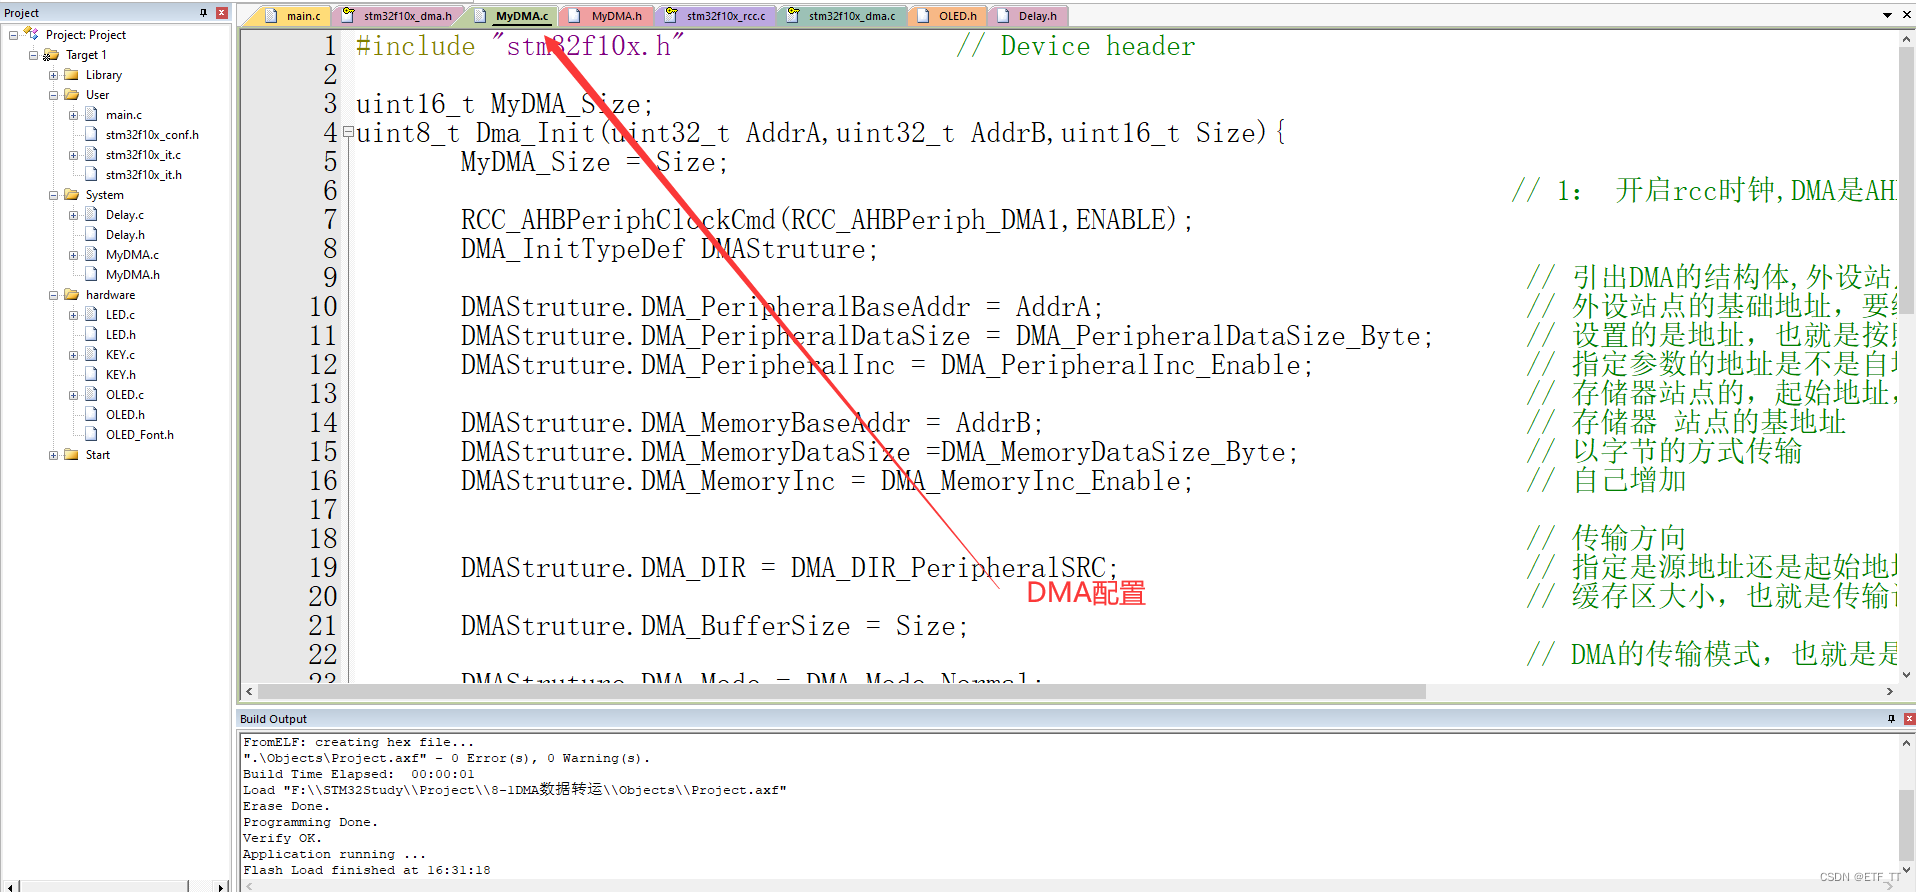Image resolution: width=1916 pixels, height=892 pixels.
Task: Fold the Dma_Init function at line 4
Action: tap(348, 132)
